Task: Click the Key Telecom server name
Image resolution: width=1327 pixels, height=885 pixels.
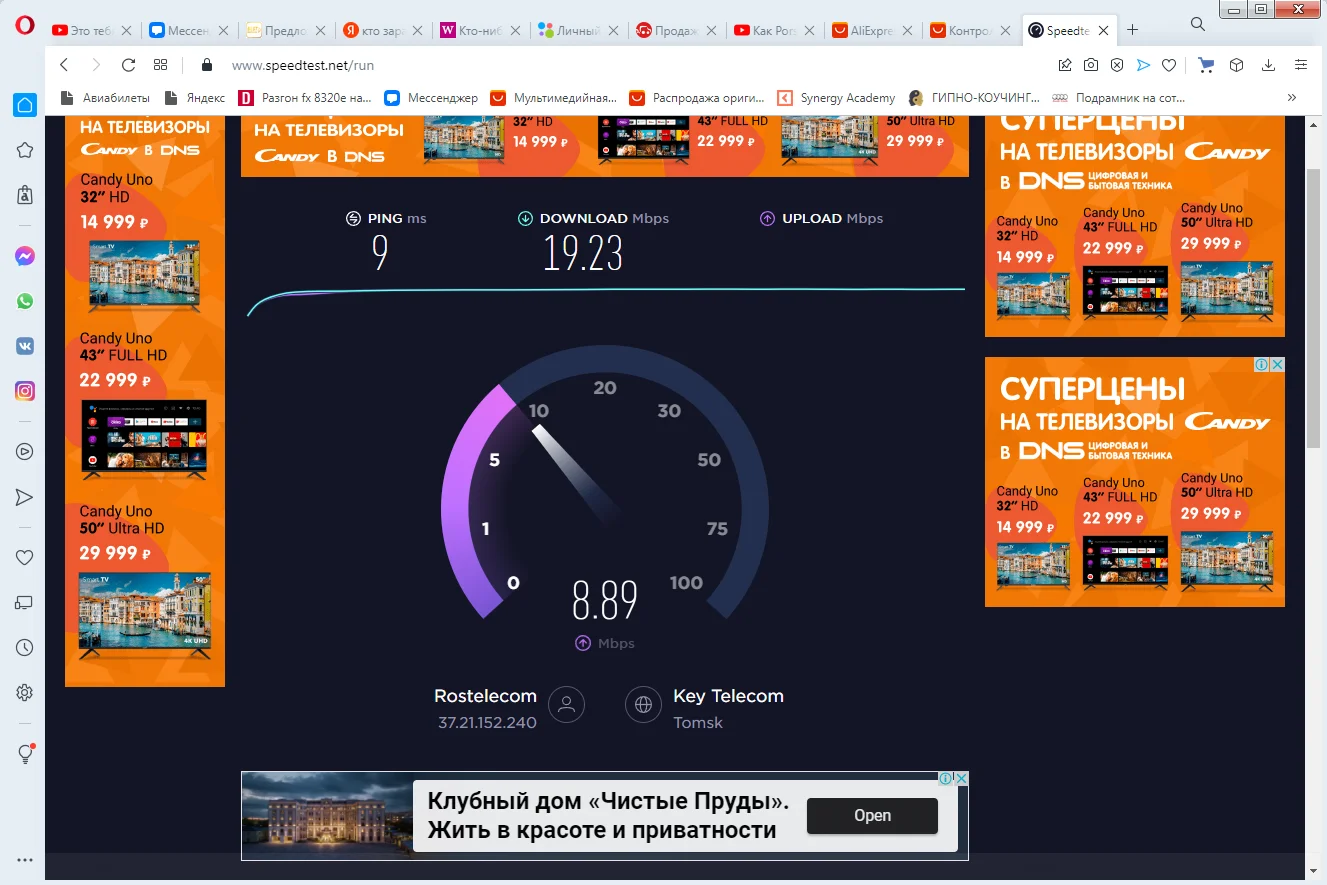Action: (x=728, y=696)
